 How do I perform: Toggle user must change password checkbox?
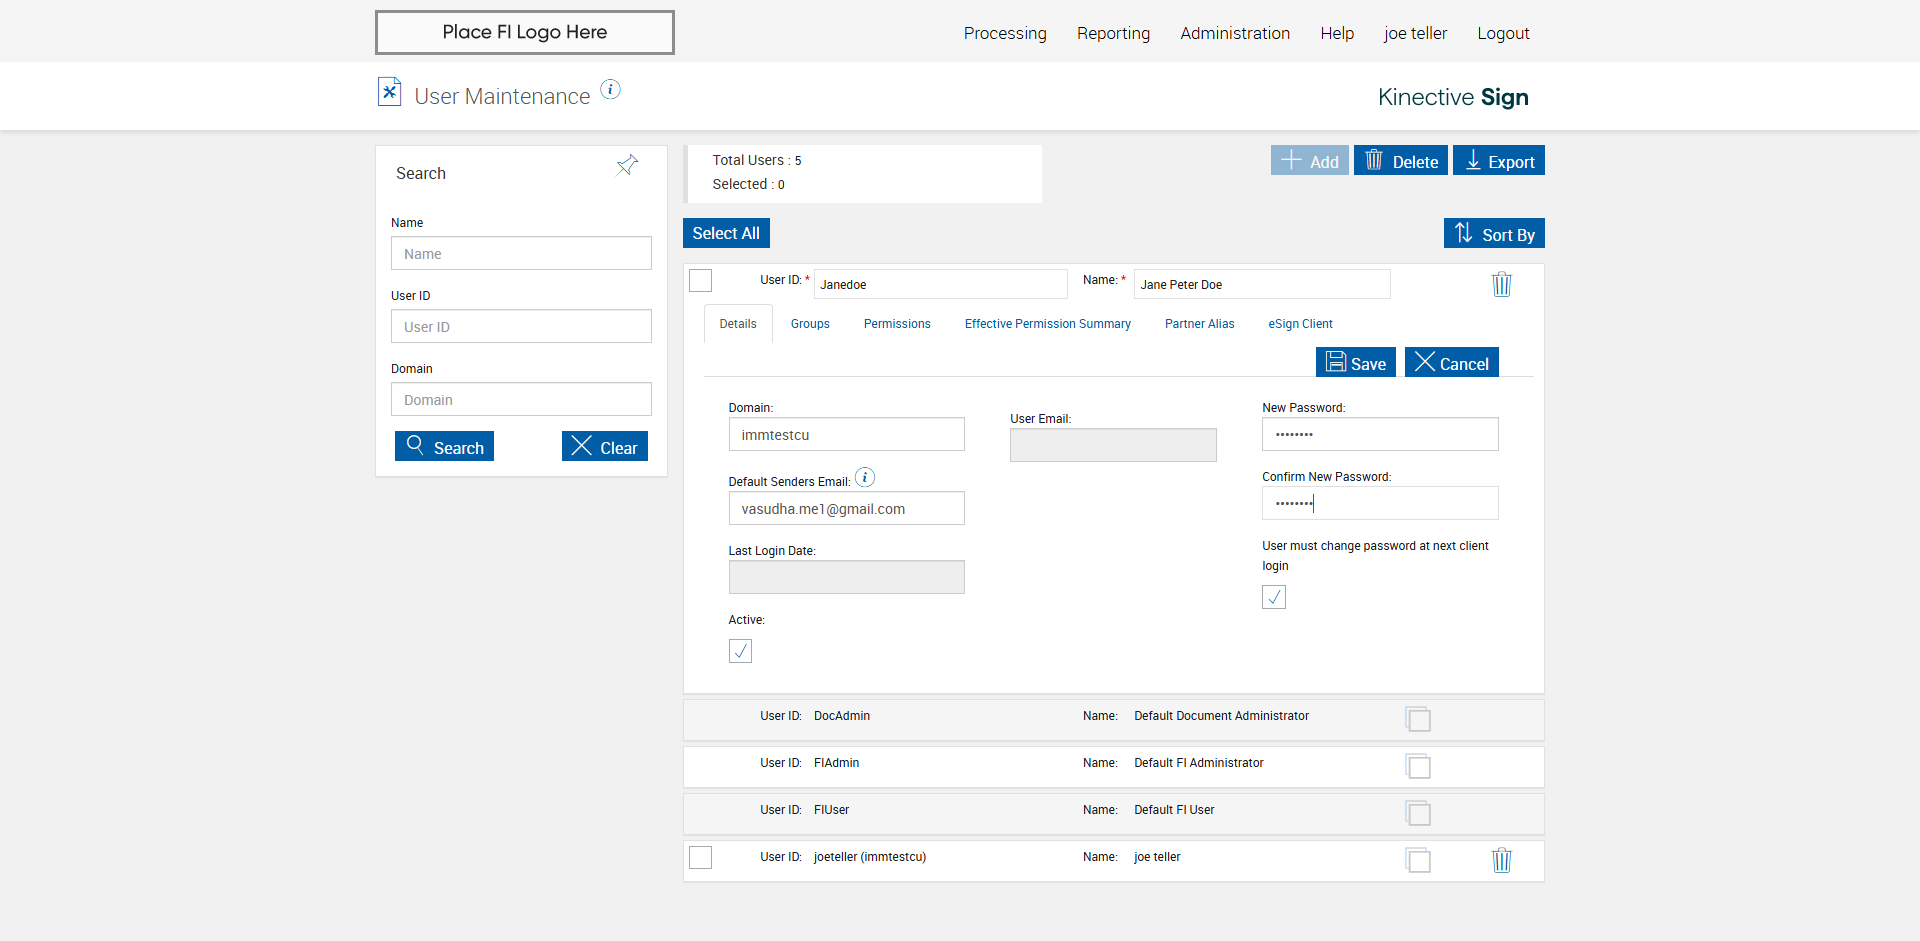coord(1273,597)
